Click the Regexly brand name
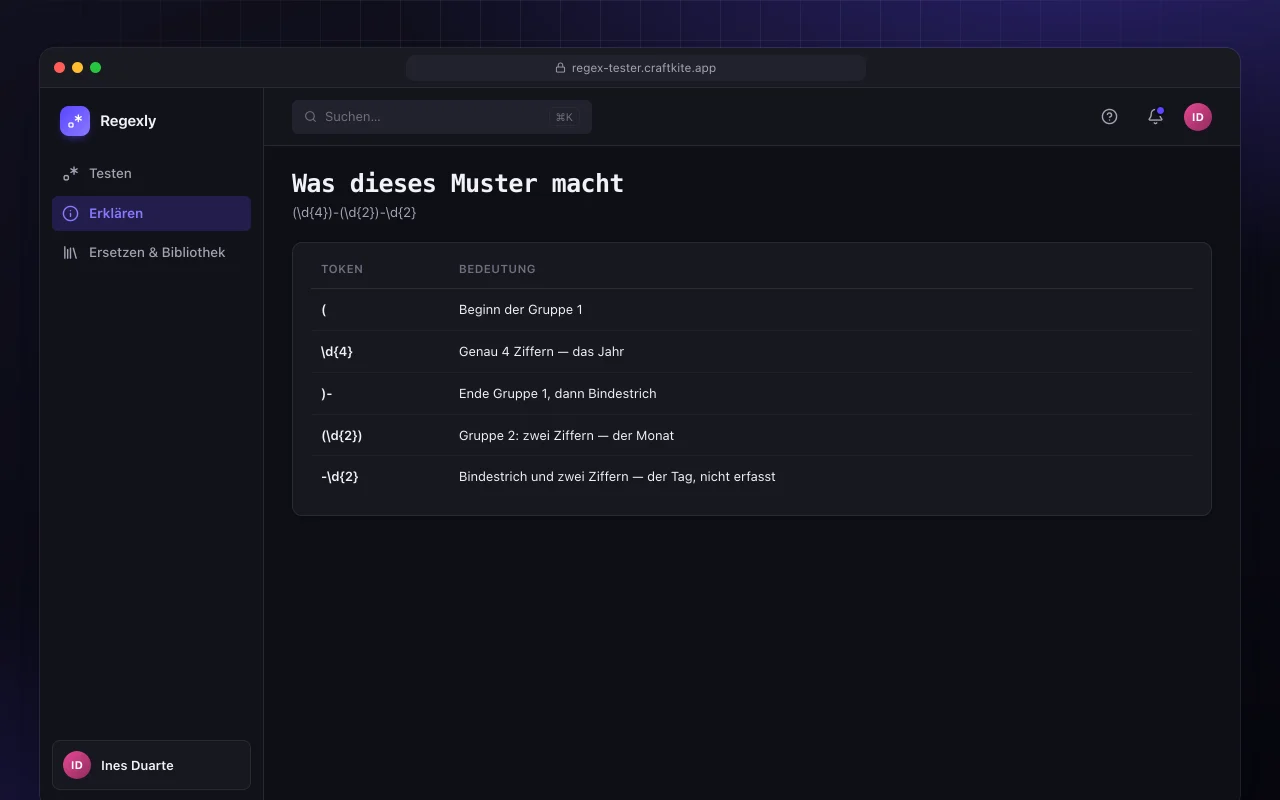 click(128, 121)
